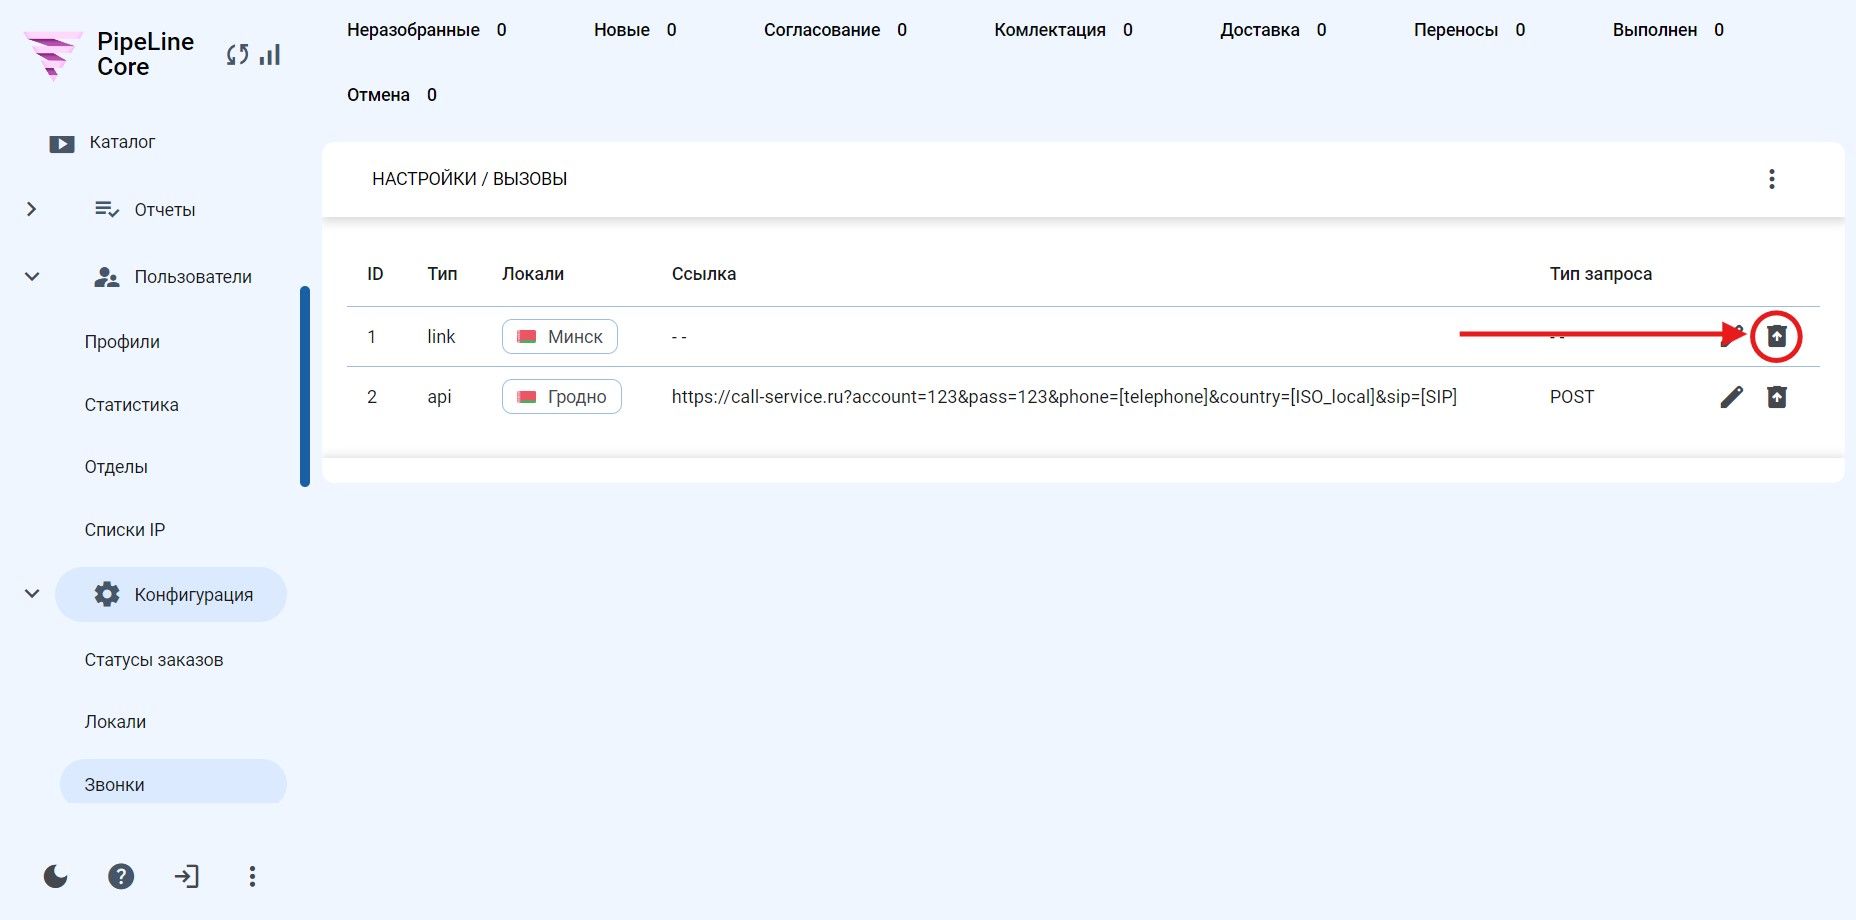Edit the Гродно api row
Screen dimensions: 1856x920
pos(1732,397)
